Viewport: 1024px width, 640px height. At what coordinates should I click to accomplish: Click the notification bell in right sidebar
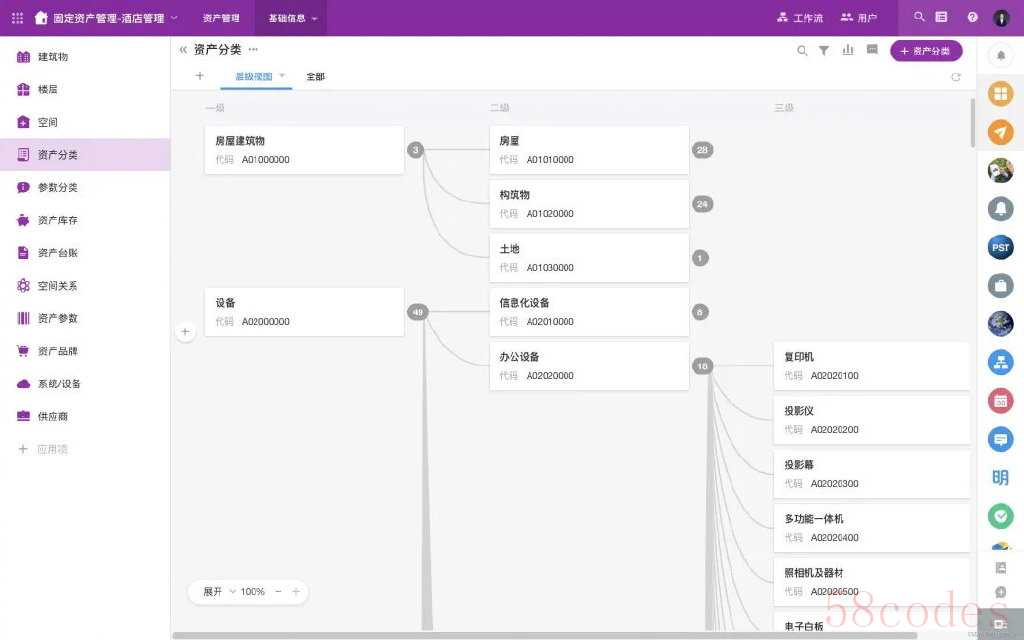pos(1001,55)
